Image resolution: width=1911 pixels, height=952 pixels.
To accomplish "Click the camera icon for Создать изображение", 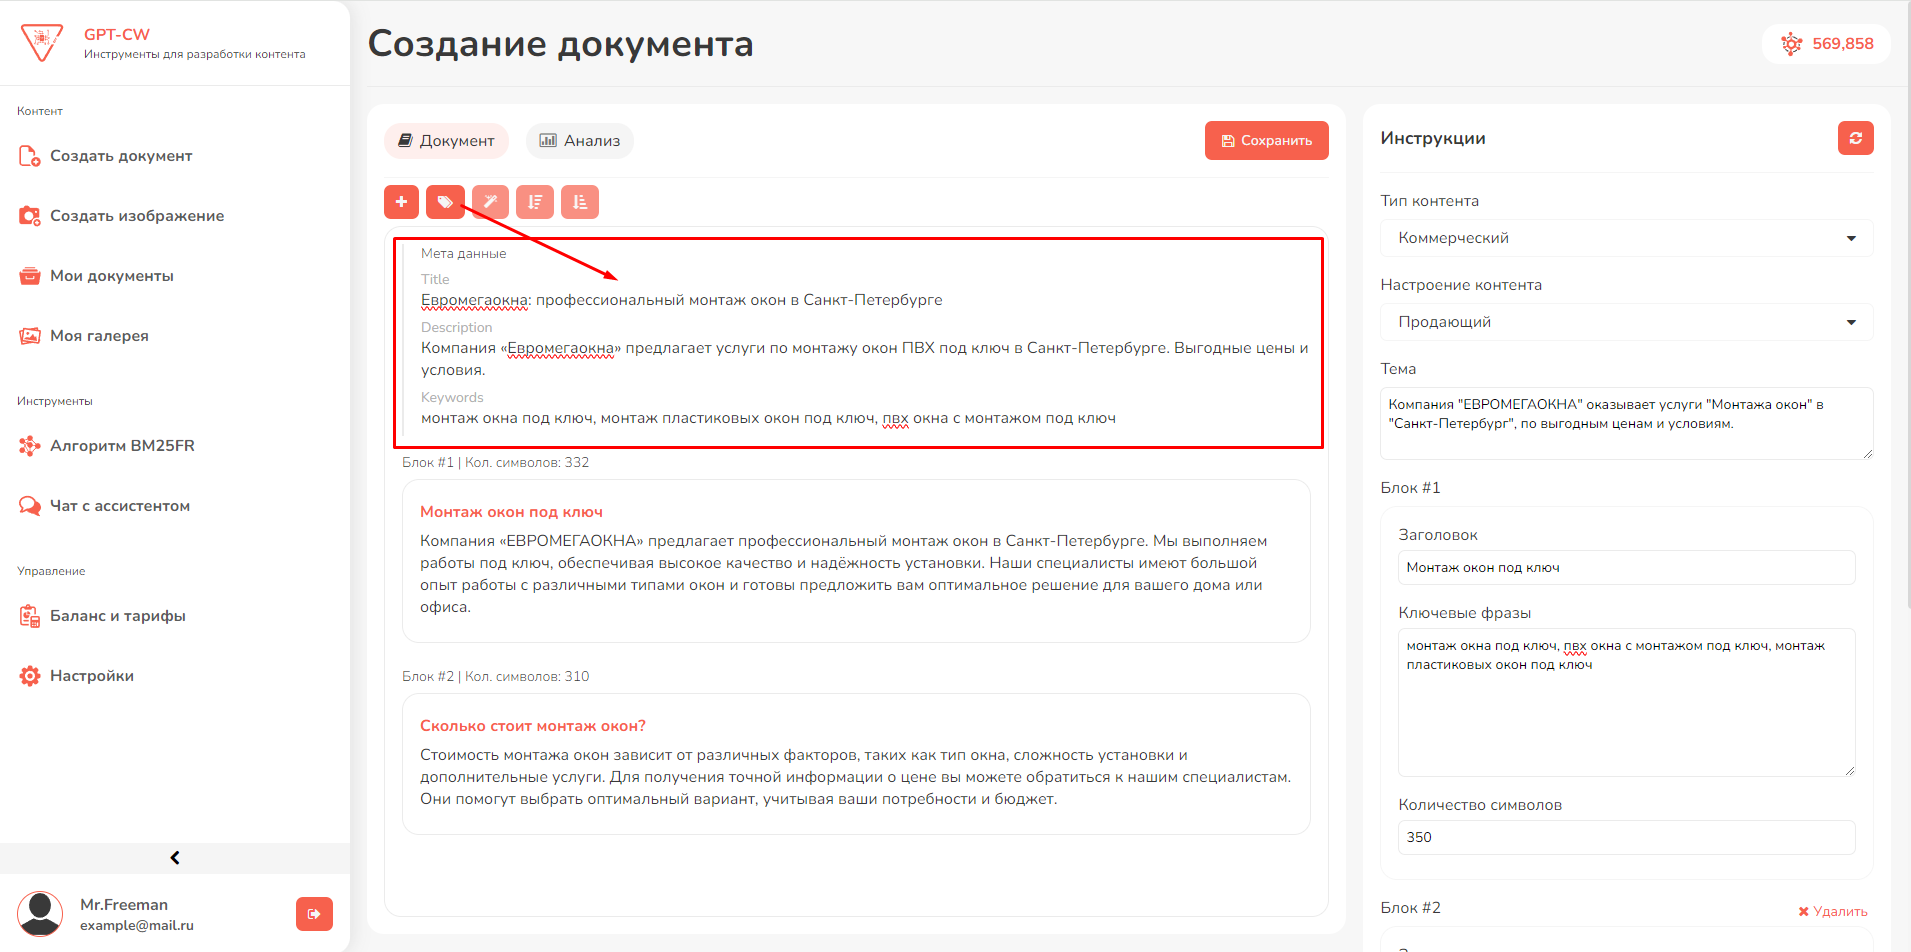I will [x=30, y=216].
